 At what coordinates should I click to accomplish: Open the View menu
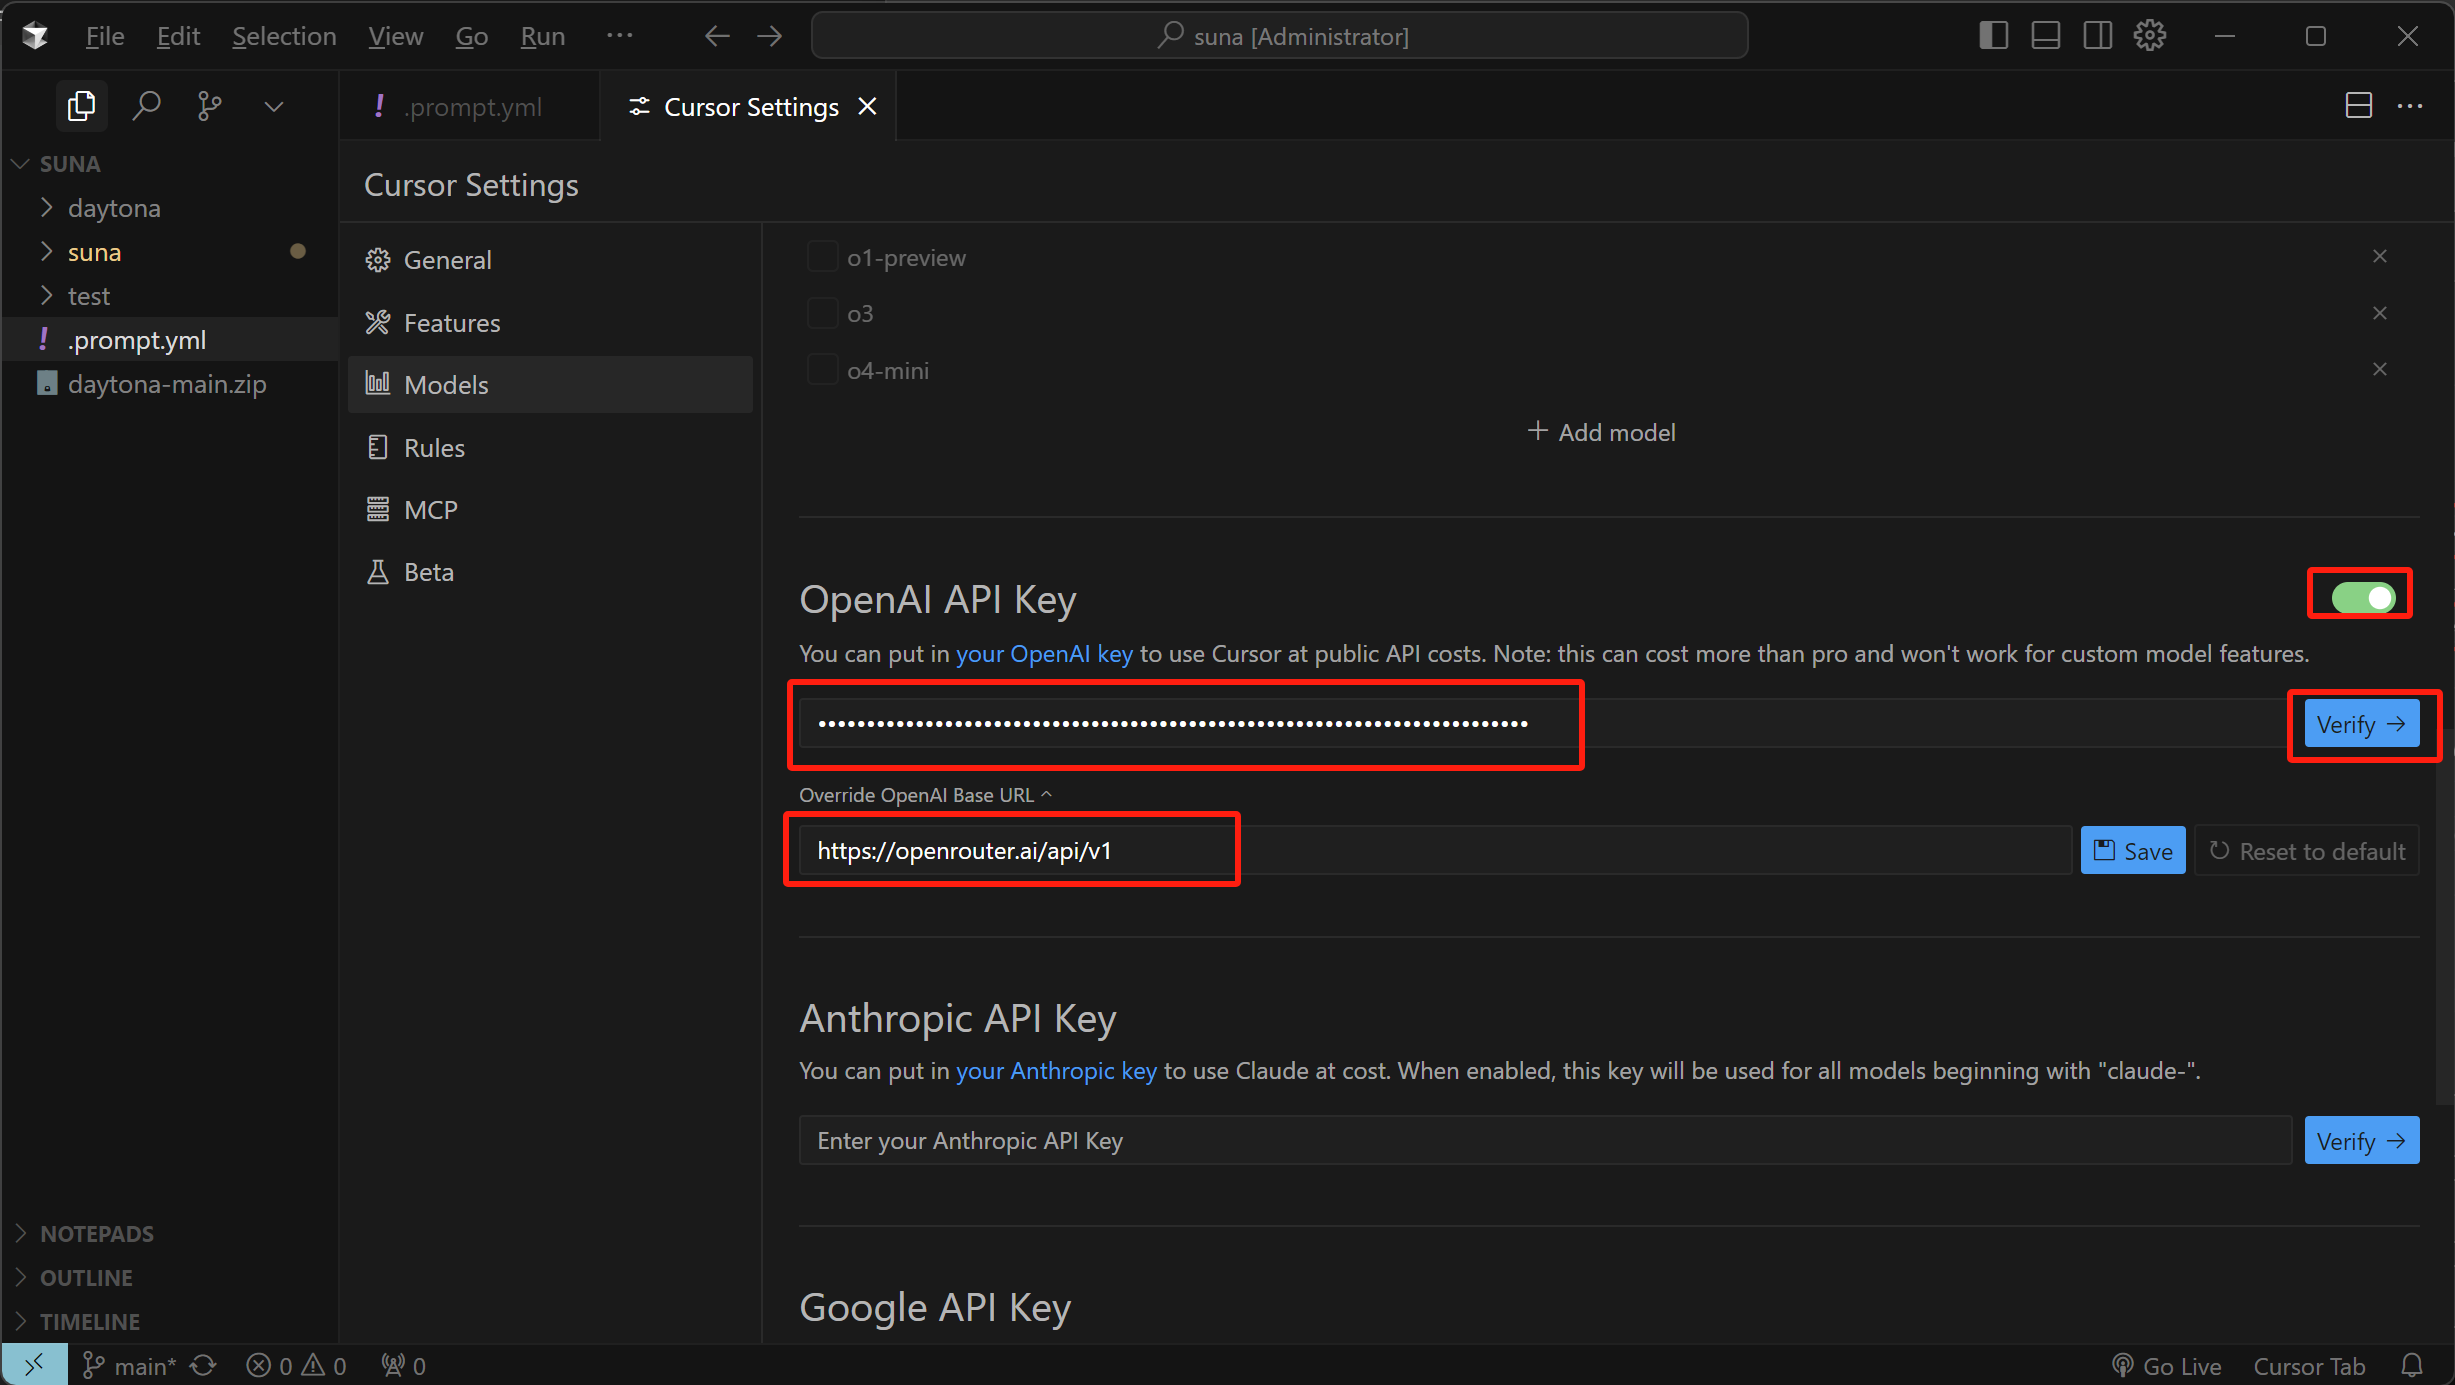(395, 36)
